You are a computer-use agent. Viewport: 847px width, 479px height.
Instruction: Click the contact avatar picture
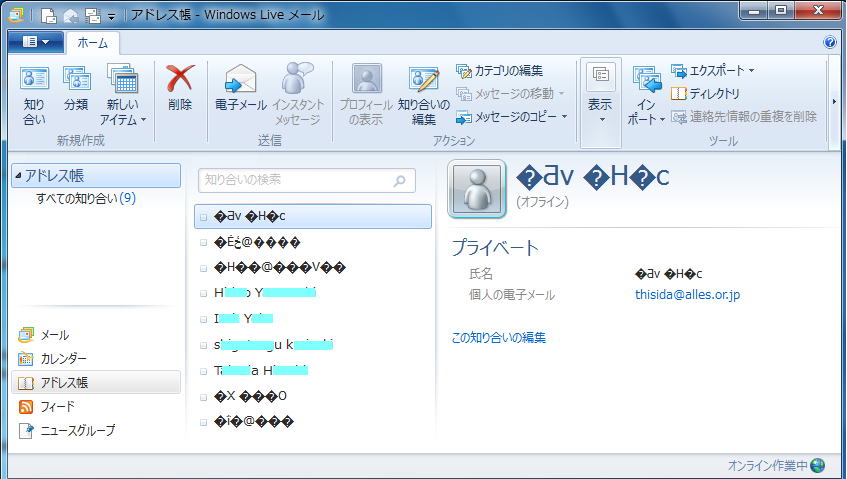coord(477,188)
